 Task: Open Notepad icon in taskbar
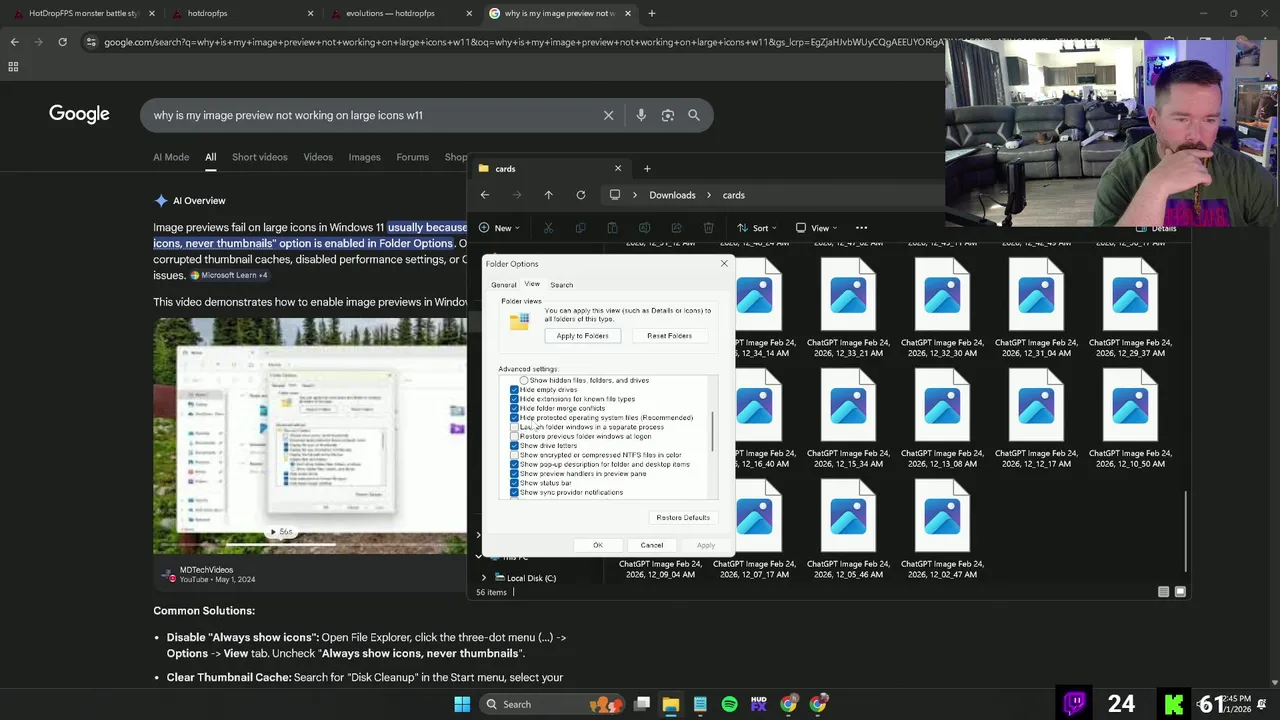click(700, 704)
